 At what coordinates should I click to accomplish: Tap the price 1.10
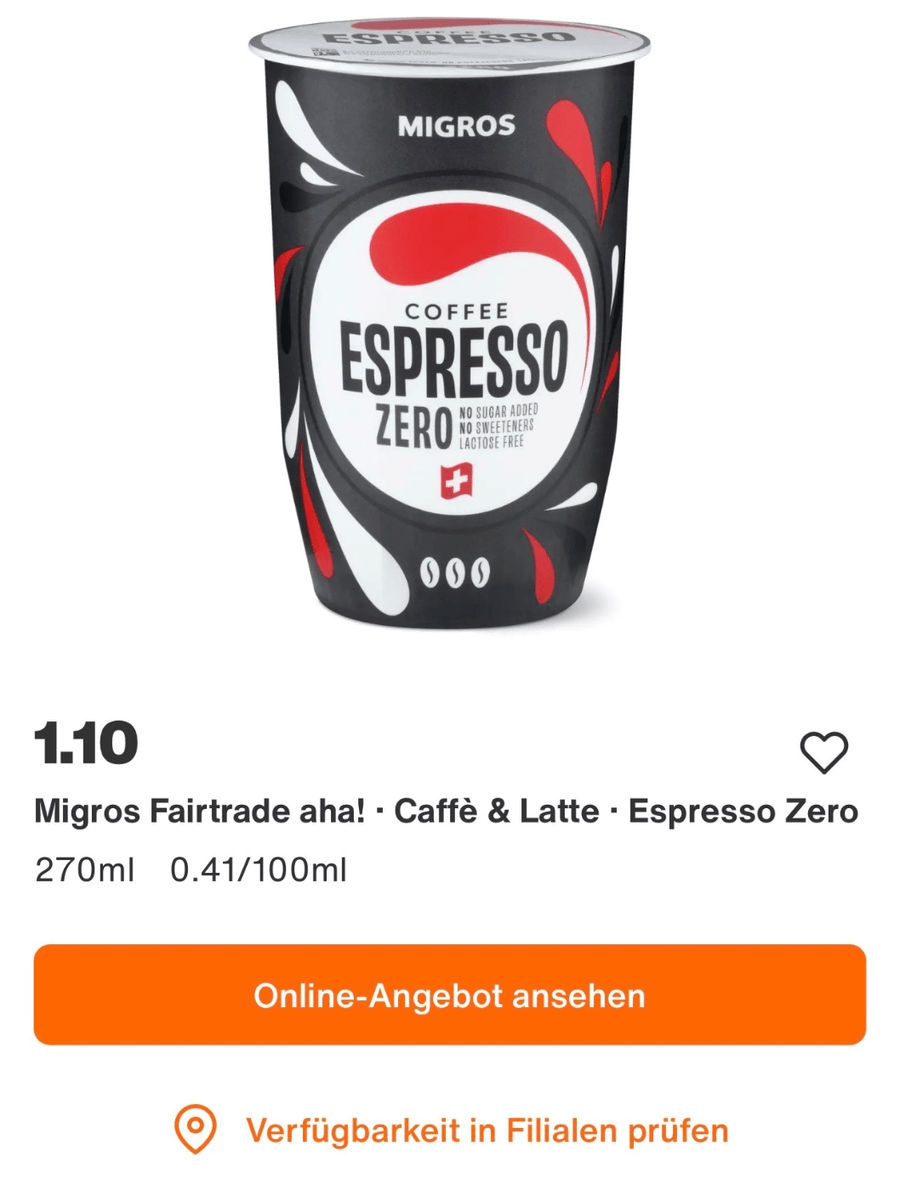point(86,743)
